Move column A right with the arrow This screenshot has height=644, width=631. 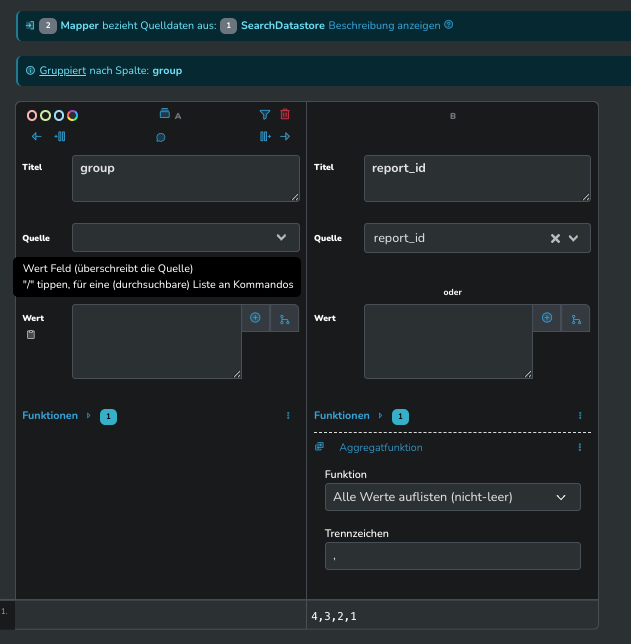tap(285, 136)
